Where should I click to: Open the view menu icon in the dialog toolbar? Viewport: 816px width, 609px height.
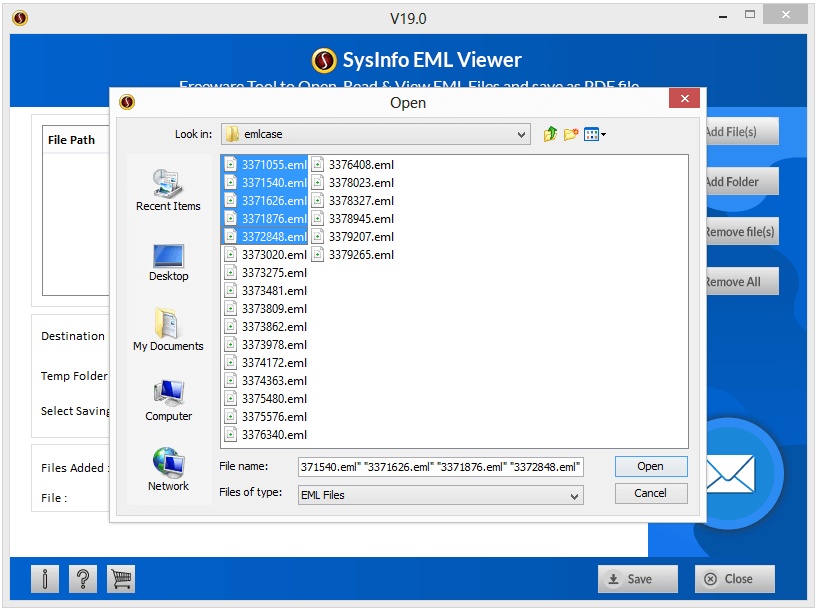click(594, 134)
